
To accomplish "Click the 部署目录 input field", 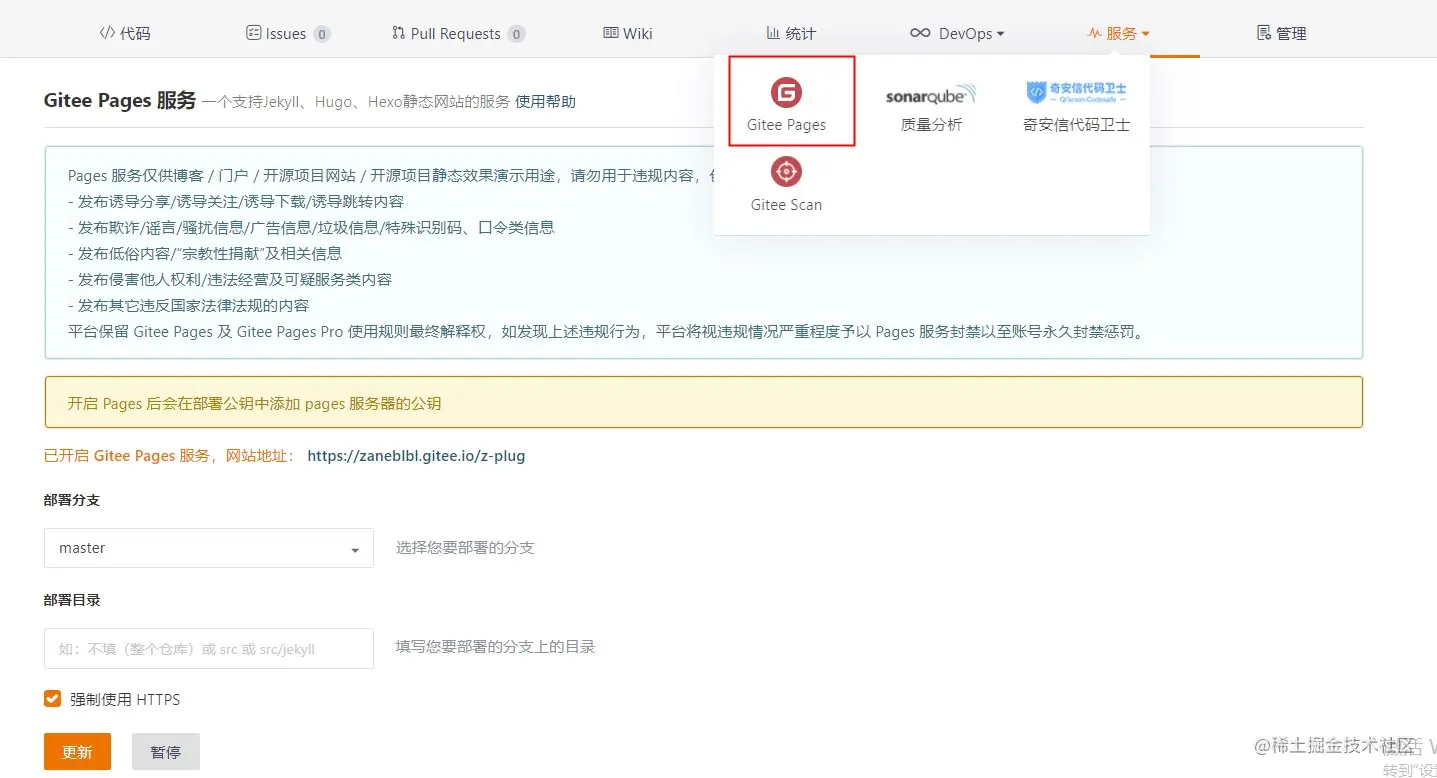I will pyautogui.click(x=209, y=648).
